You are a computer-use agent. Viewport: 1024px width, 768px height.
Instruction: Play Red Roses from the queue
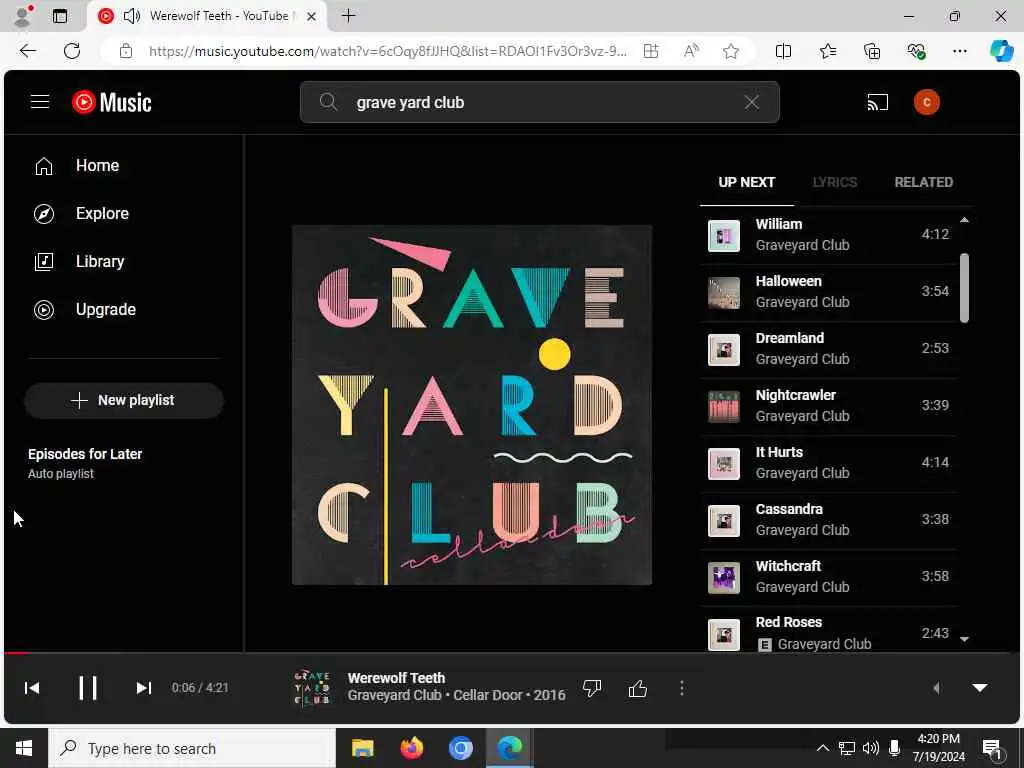(x=828, y=629)
